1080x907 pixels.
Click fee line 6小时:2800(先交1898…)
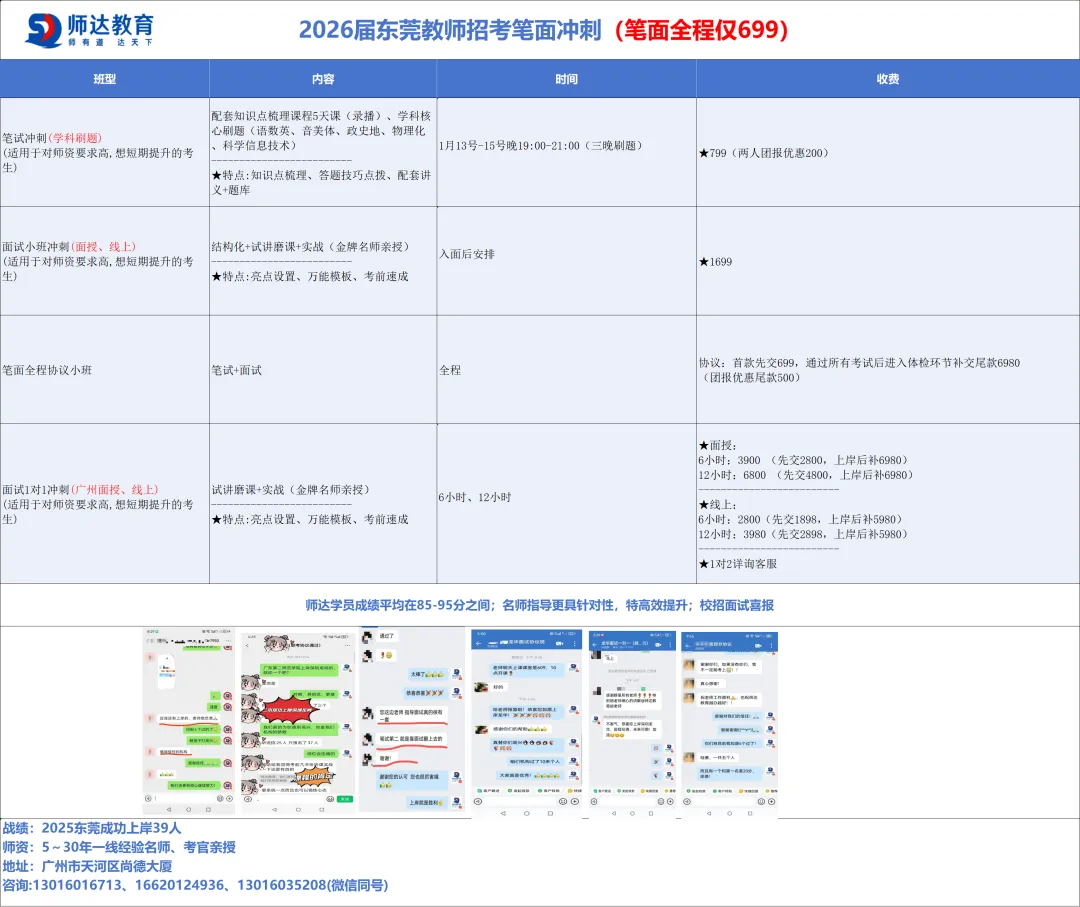click(800, 519)
